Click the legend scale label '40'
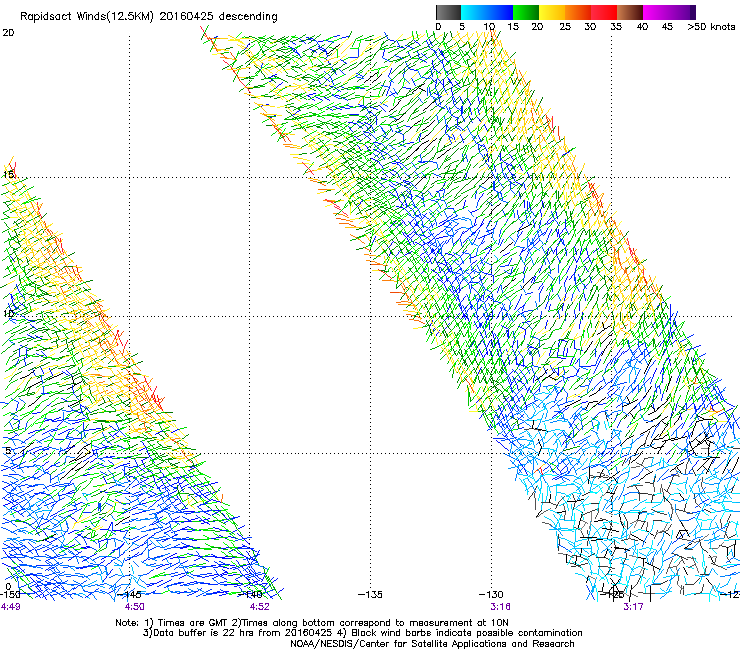Screen dimensions: 740x650 [x=642, y=27]
